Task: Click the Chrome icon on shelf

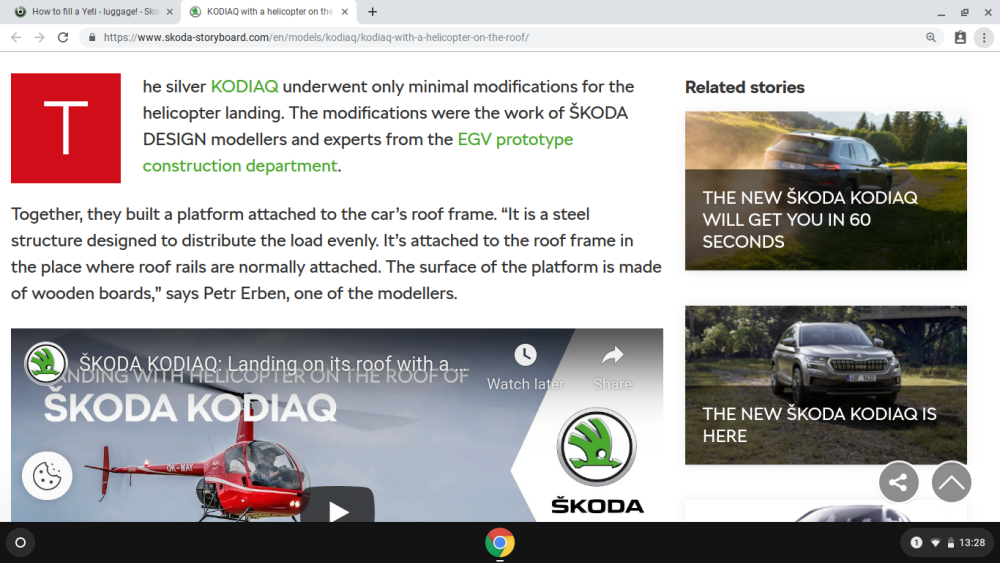Action: pos(500,543)
